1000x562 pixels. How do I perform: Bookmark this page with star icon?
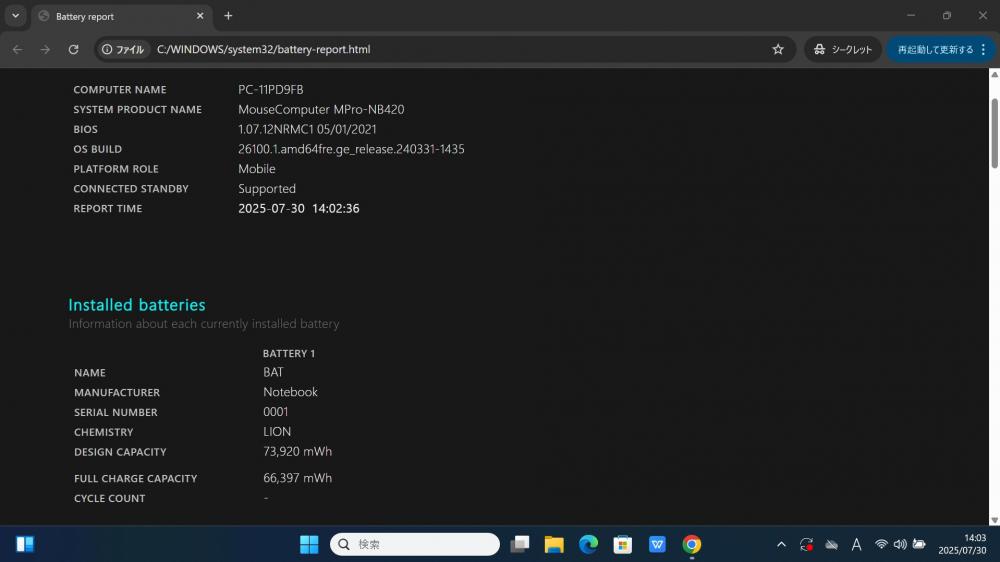point(778,49)
